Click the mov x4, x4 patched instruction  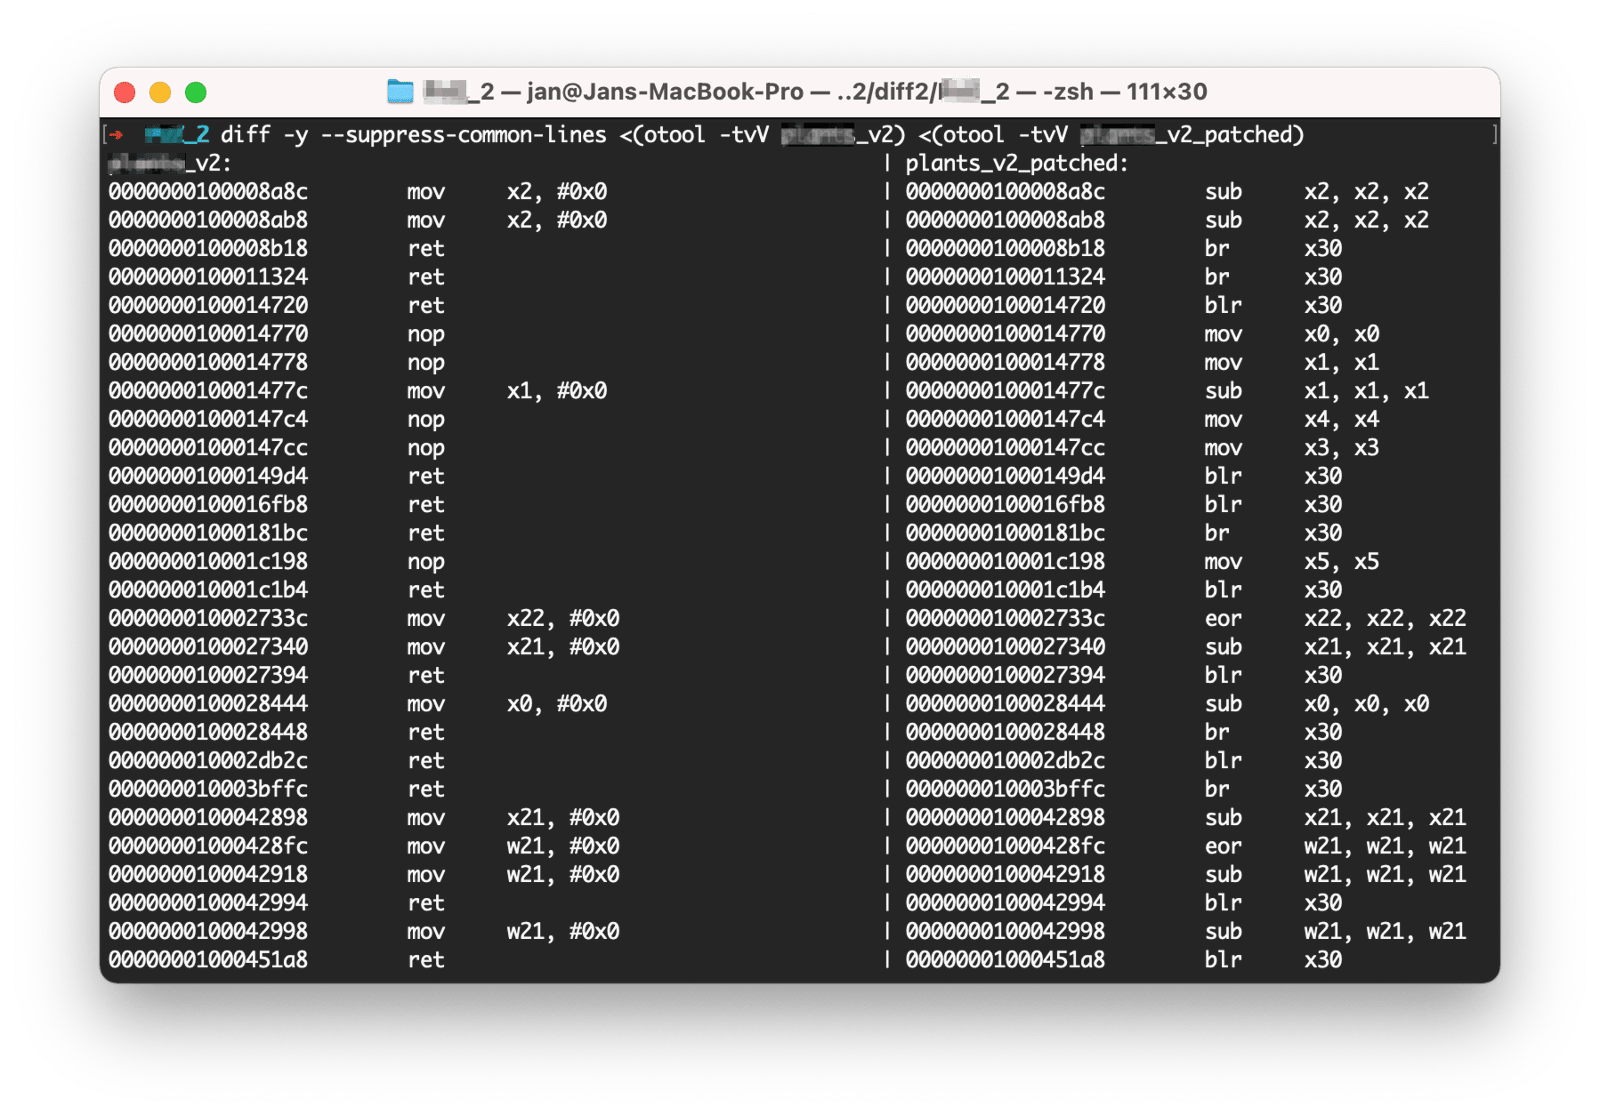(x=1290, y=420)
